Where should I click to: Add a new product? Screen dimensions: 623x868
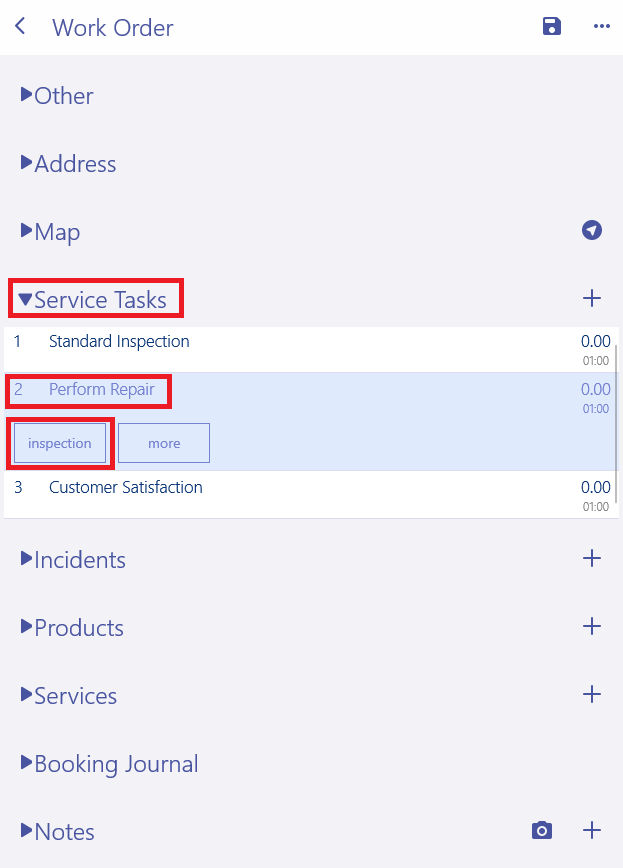(592, 626)
